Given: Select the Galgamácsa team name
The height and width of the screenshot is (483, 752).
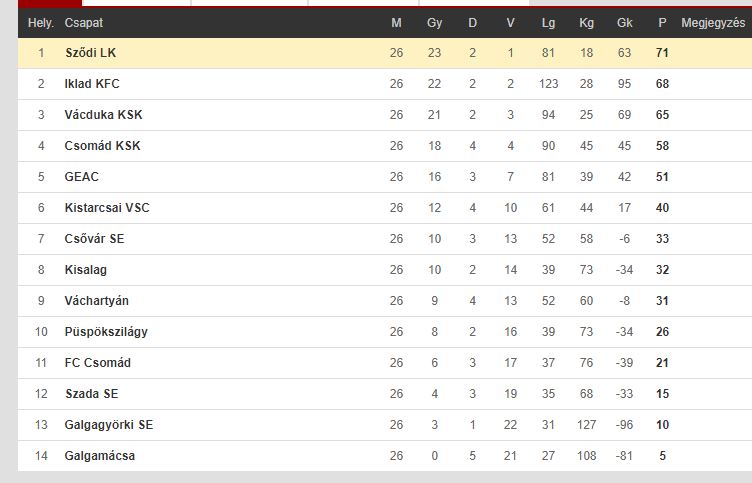Looking at the screenshot, I should [100, 456].
